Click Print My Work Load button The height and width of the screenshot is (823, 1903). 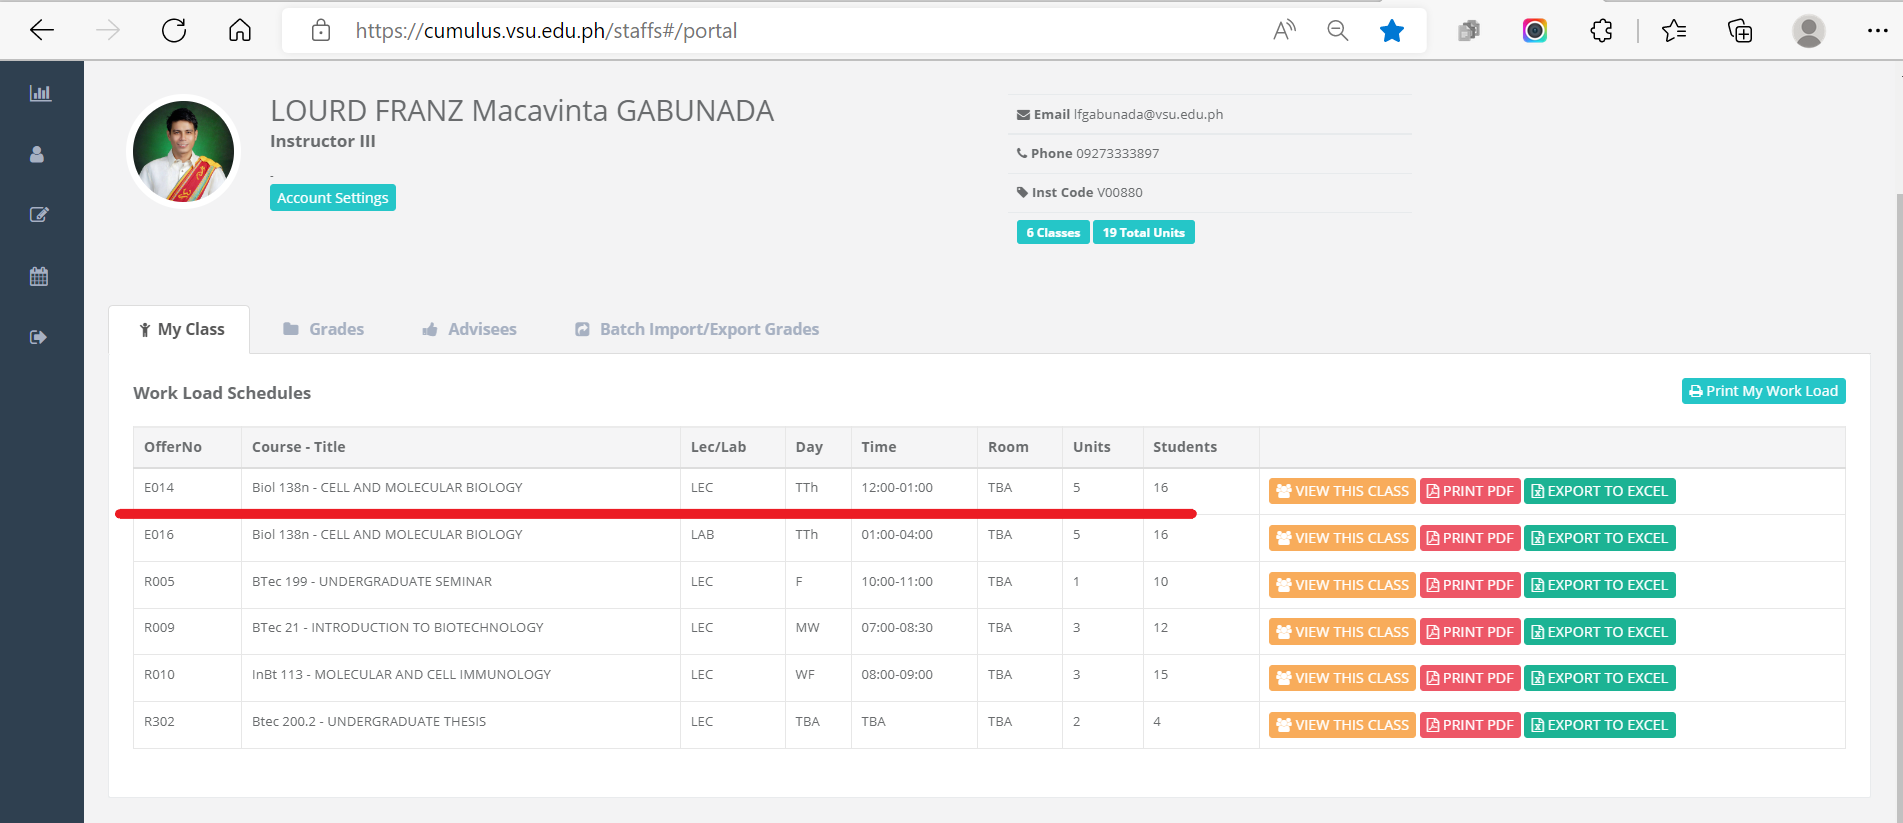1763,391
